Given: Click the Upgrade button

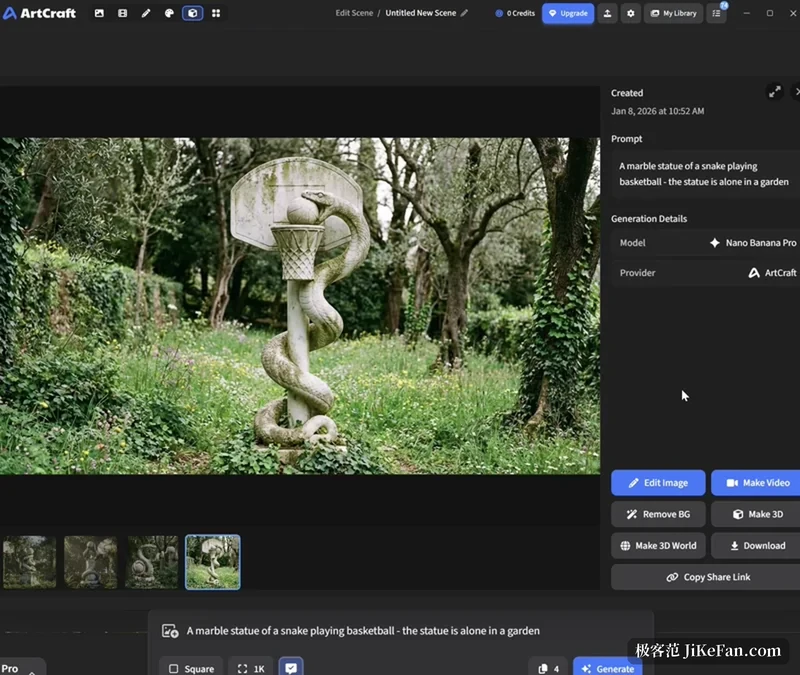Looking at the screenshot, I should (568, 13).
